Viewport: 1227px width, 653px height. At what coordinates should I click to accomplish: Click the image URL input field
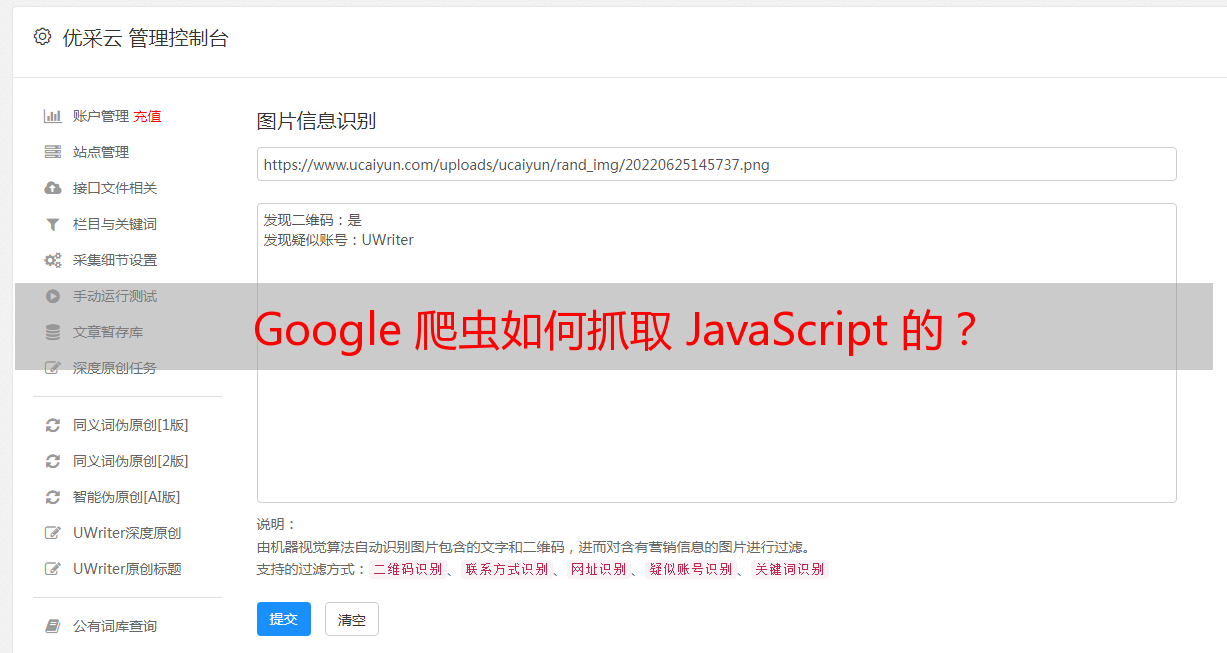click(x=716, y=164)
